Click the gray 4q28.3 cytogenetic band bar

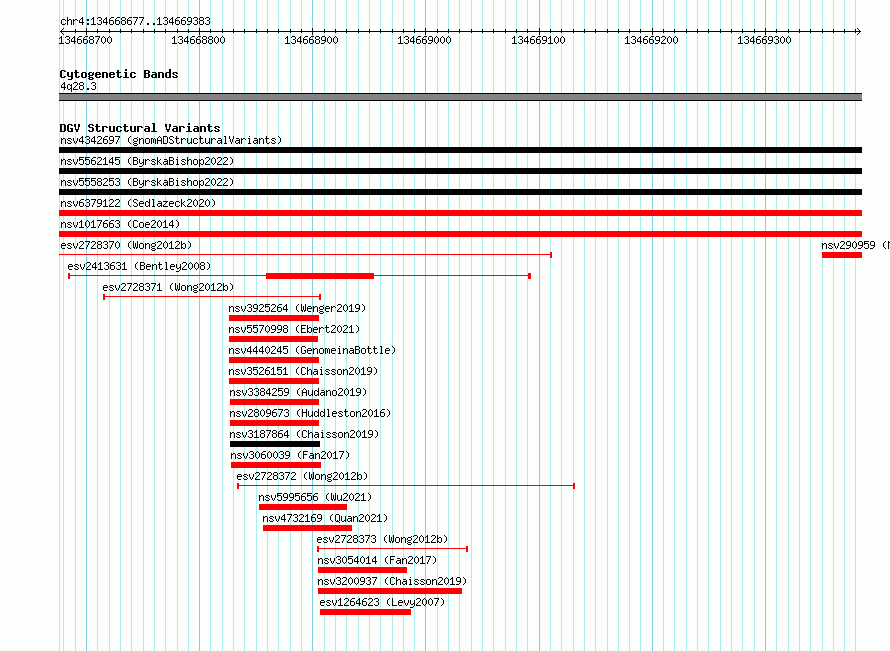tap(460, 97)
